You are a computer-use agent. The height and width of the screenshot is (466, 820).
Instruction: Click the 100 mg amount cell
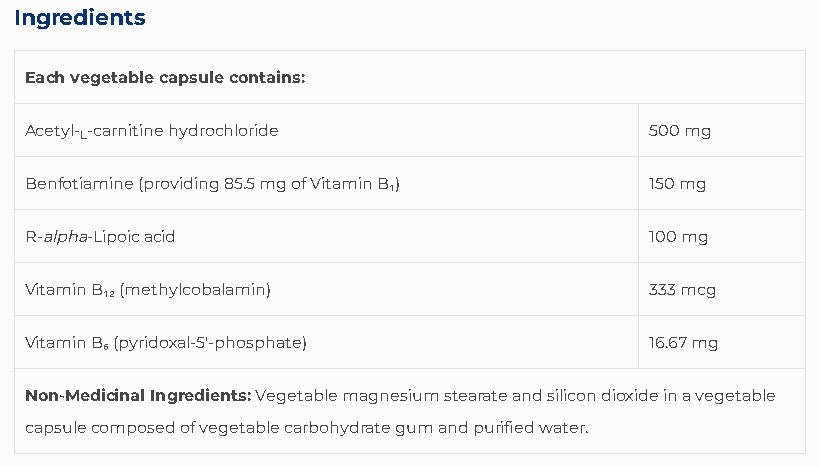coord(678,237)
